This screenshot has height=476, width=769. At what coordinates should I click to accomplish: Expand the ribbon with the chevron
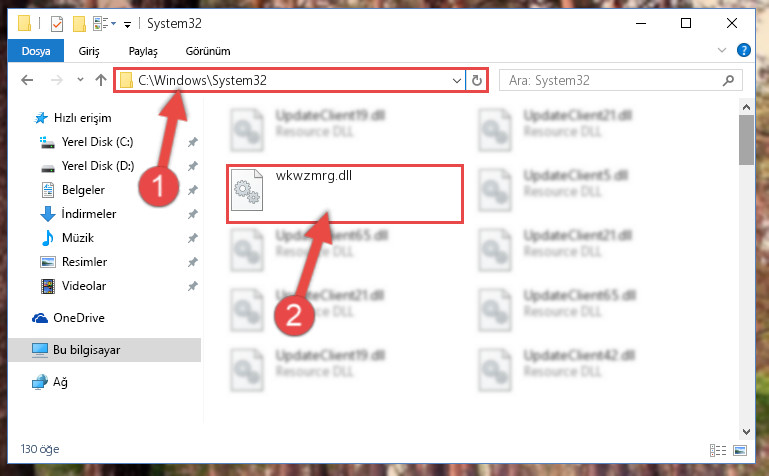722,50
